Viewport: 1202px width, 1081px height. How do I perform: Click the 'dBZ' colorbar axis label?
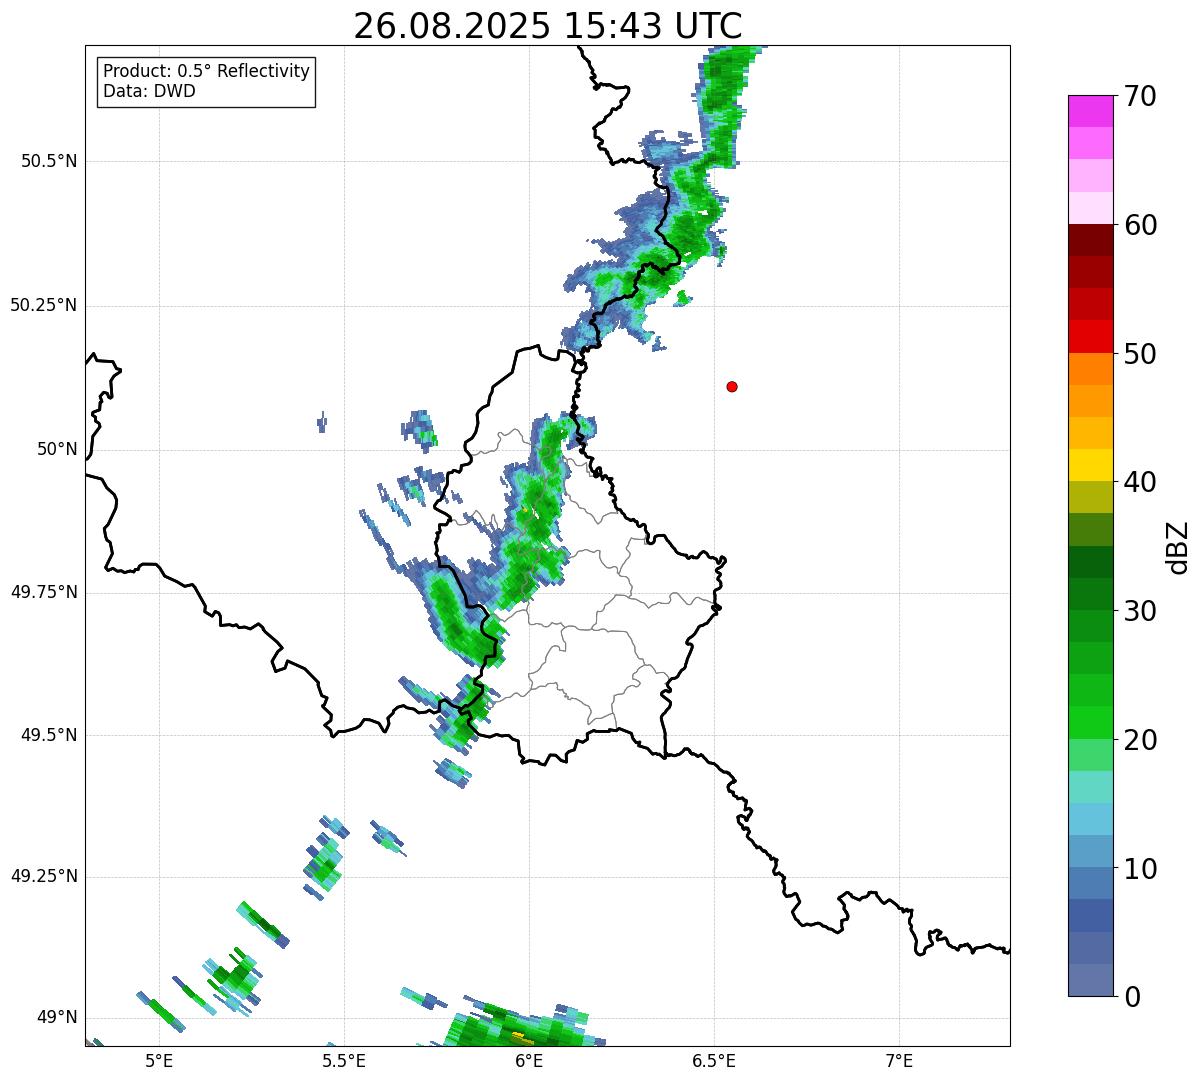pyautogui.click(x=1179, y=547)
